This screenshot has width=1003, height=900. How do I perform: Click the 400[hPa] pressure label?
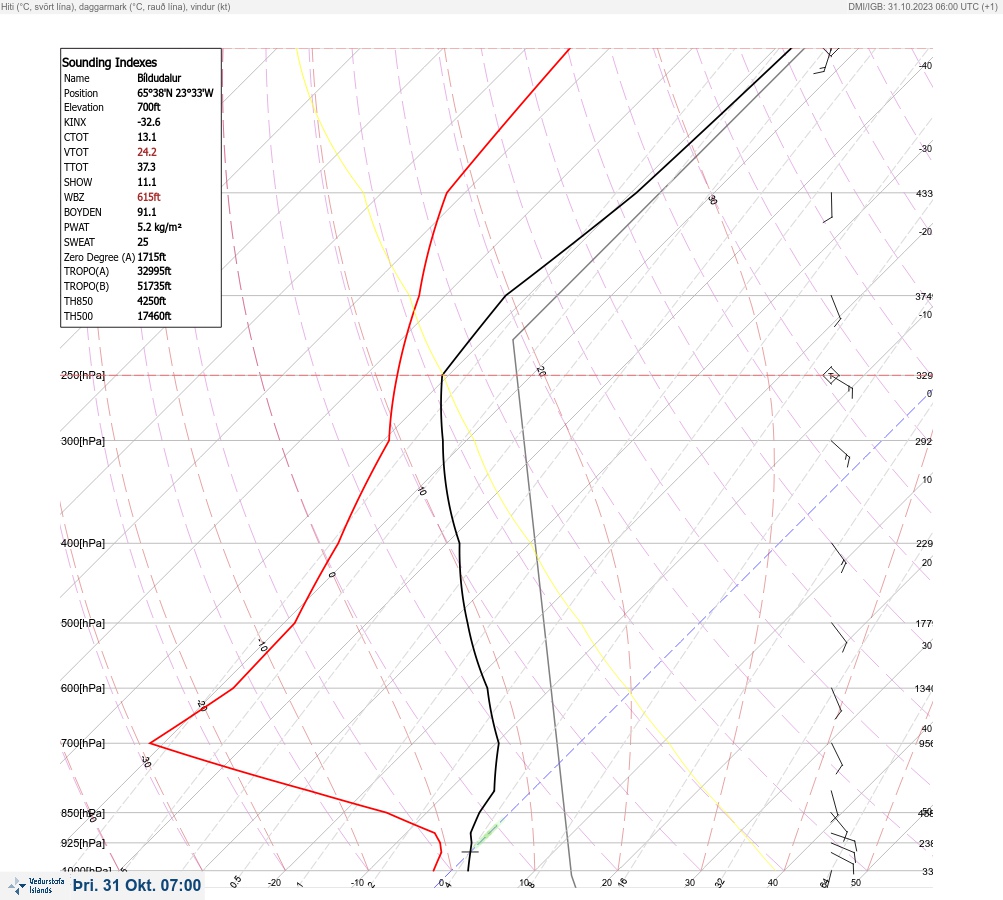83,544
